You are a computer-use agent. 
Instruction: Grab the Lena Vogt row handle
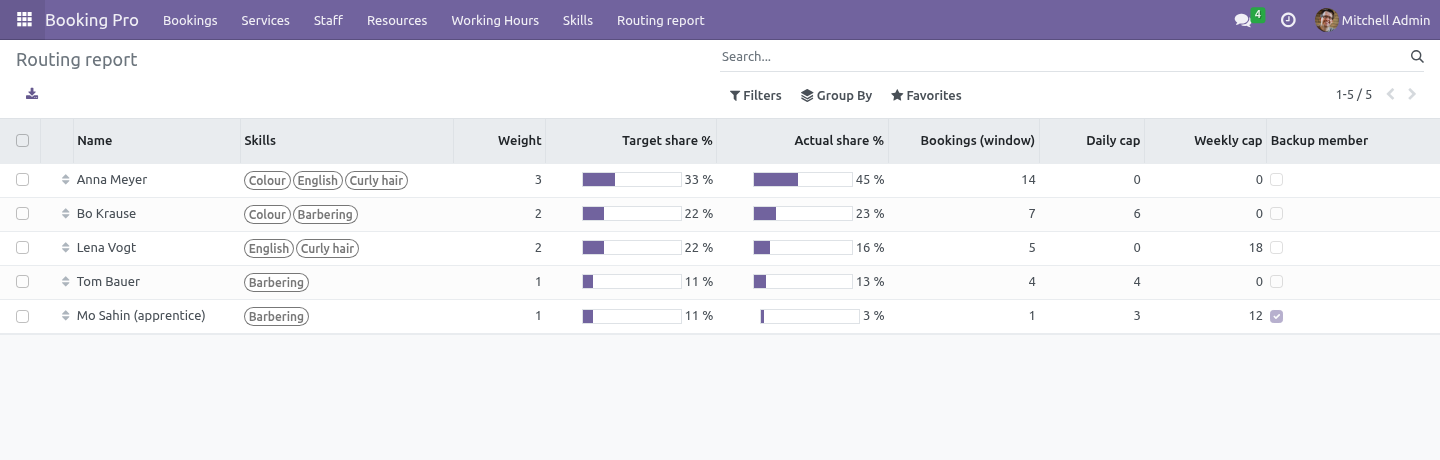tap(65, 248)
